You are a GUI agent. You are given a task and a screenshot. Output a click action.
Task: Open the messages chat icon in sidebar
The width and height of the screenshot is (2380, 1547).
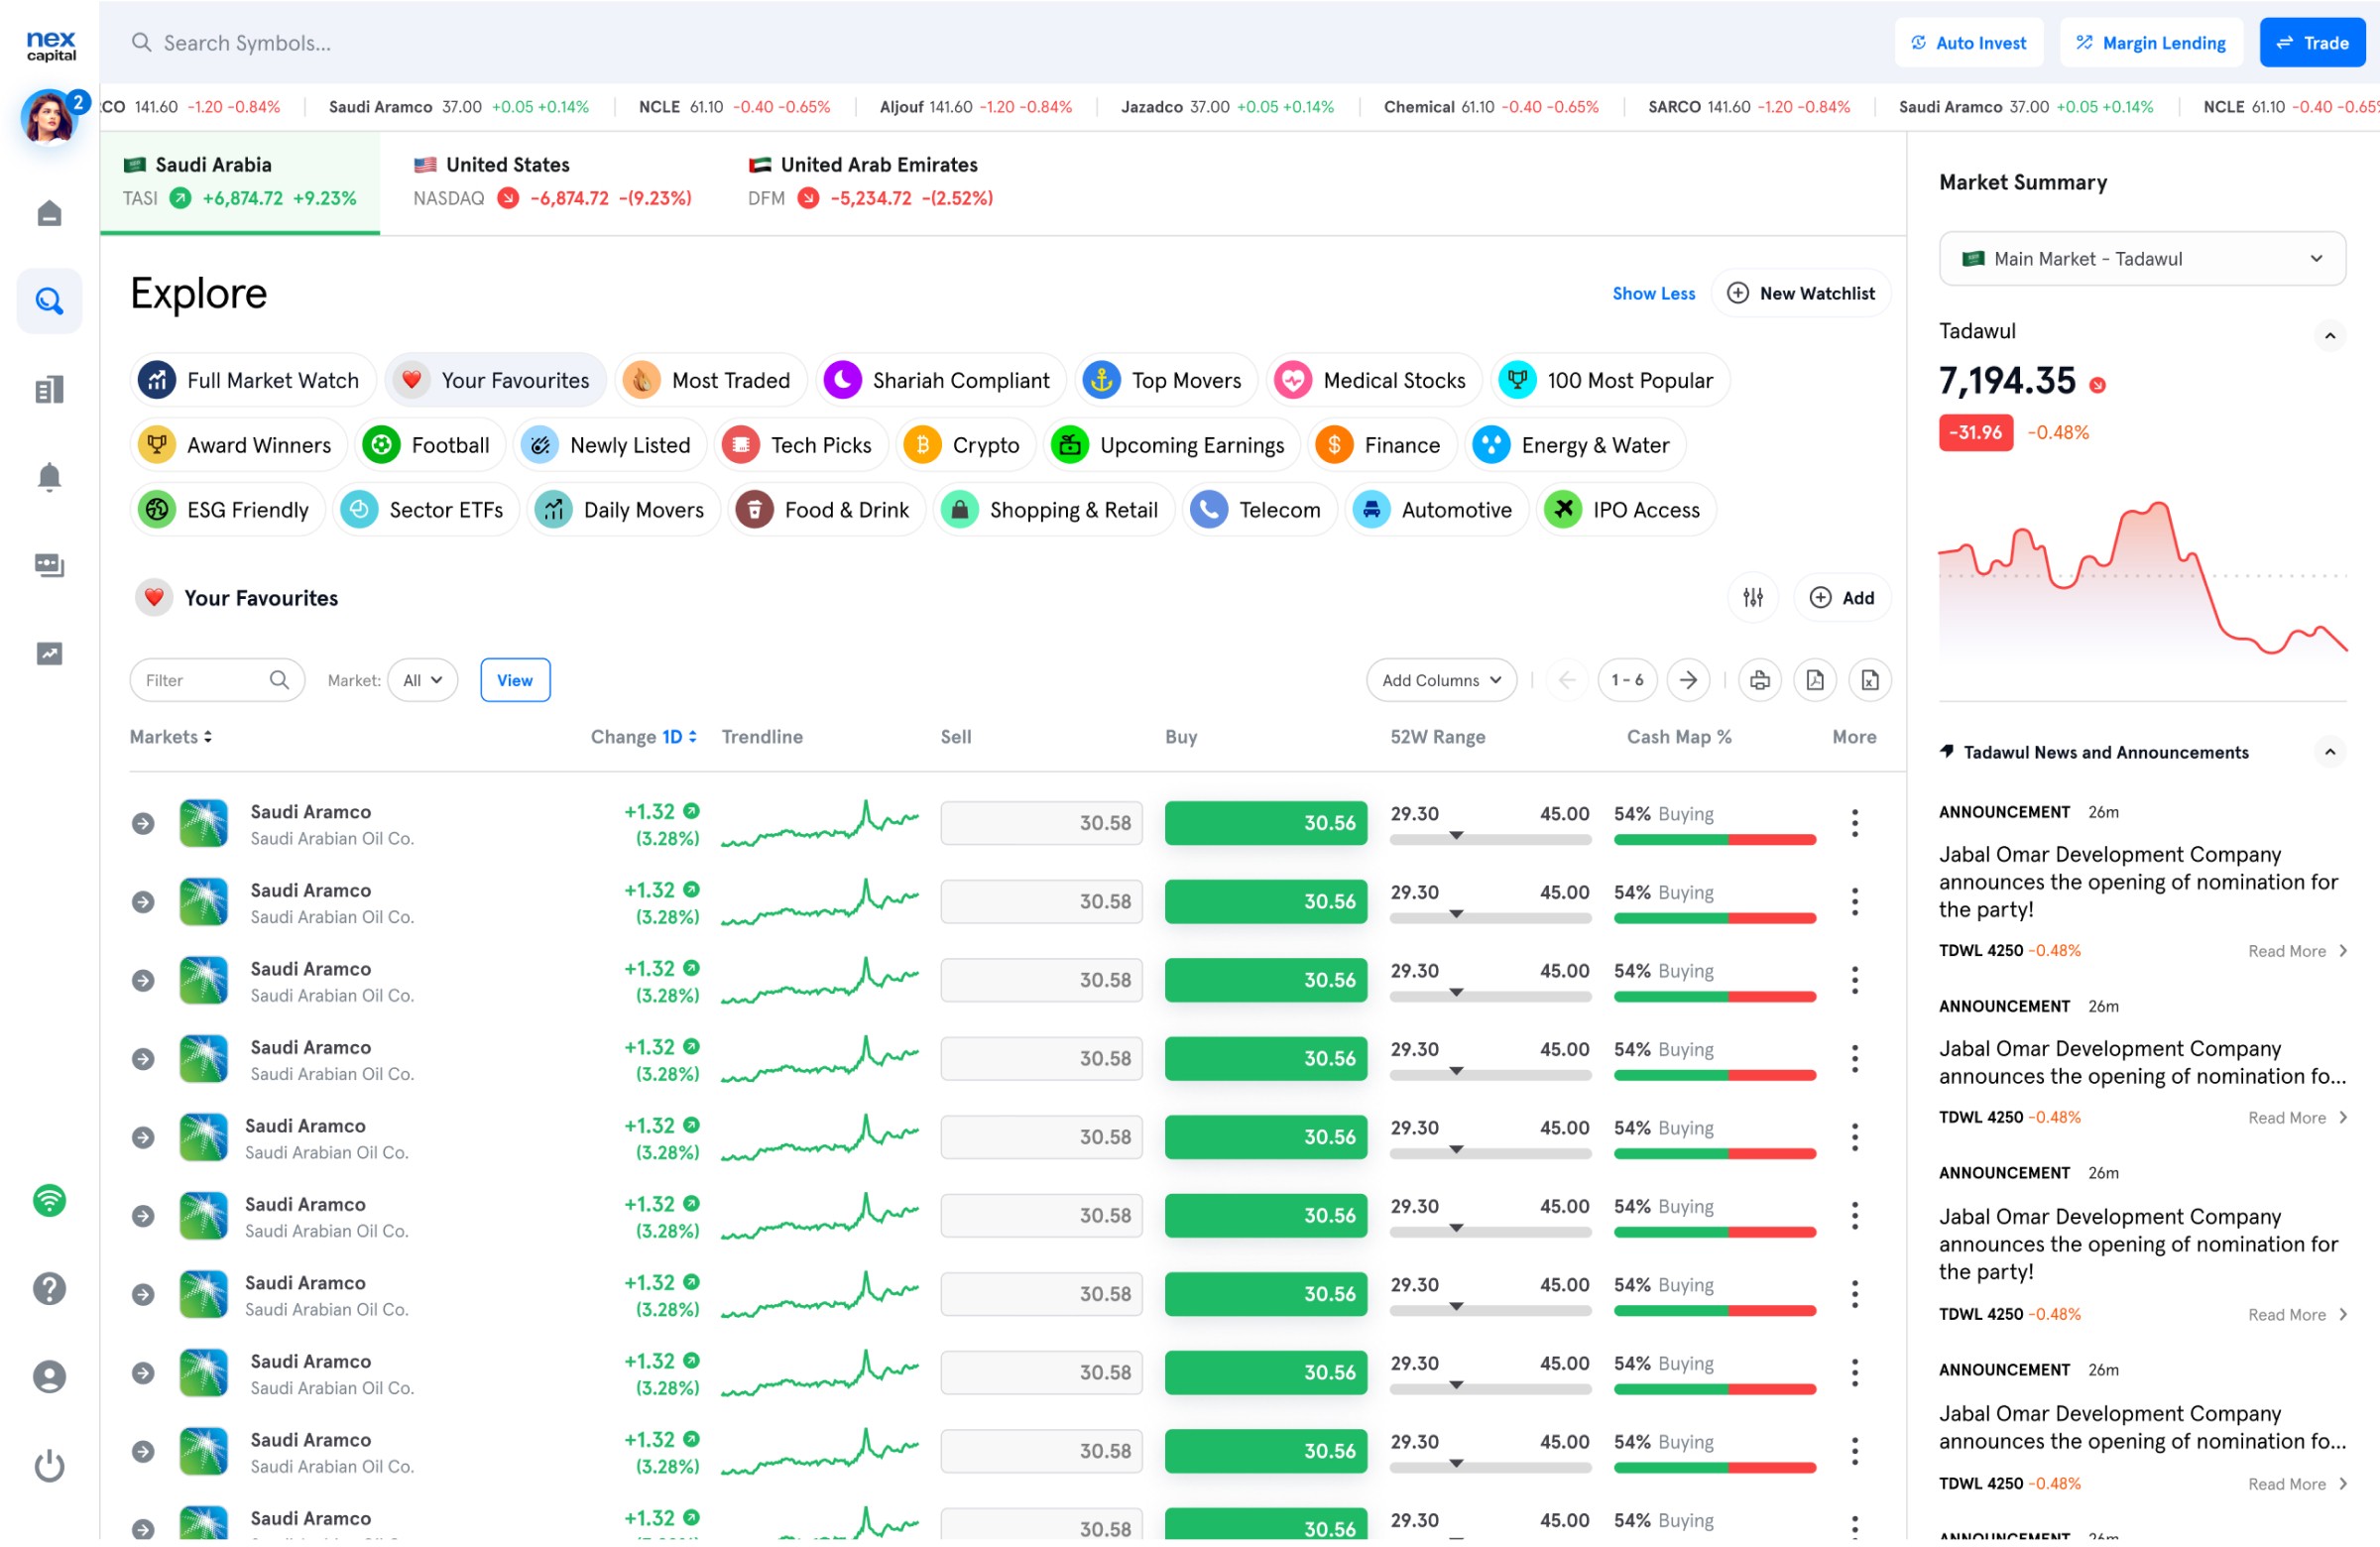(x=49, y=566)
